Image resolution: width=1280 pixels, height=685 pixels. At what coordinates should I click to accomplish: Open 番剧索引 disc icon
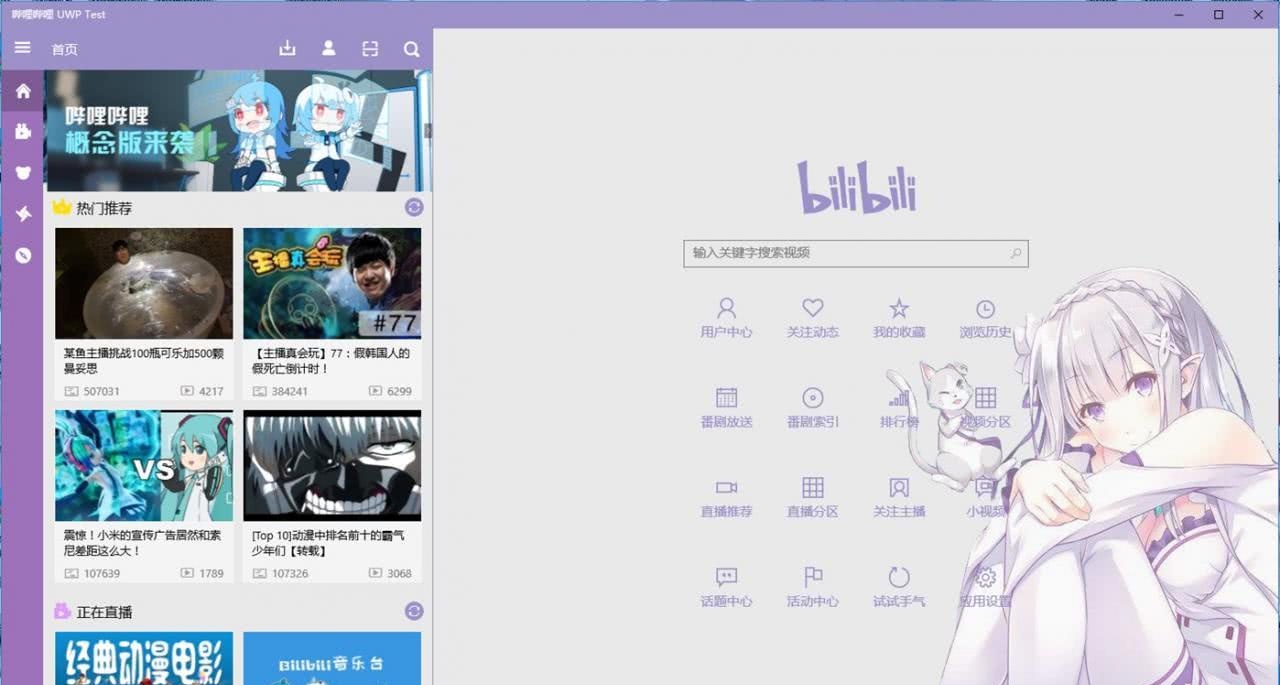[812, 408]
